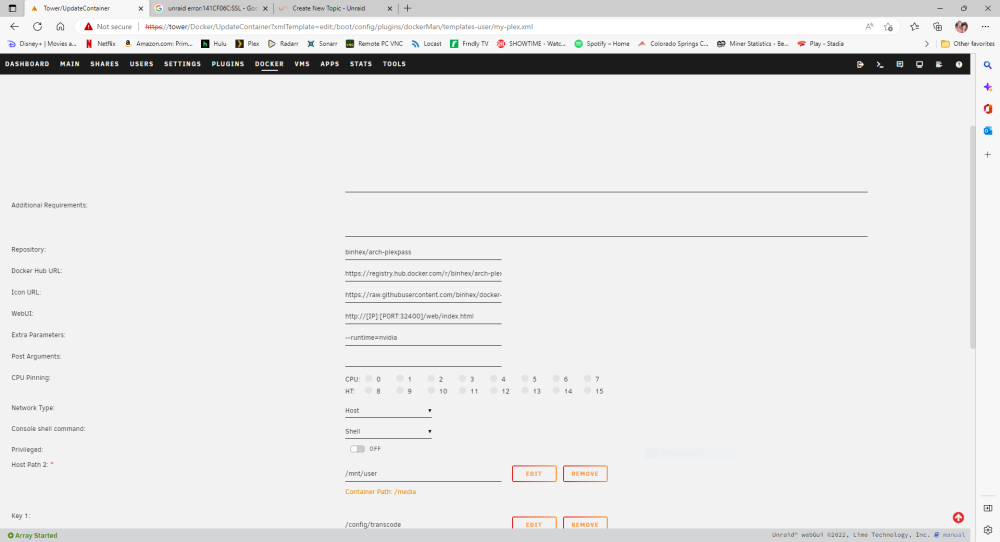Expand the favorites bar overflow chevron
This screenshot has height=542, width=1000.
927,44
